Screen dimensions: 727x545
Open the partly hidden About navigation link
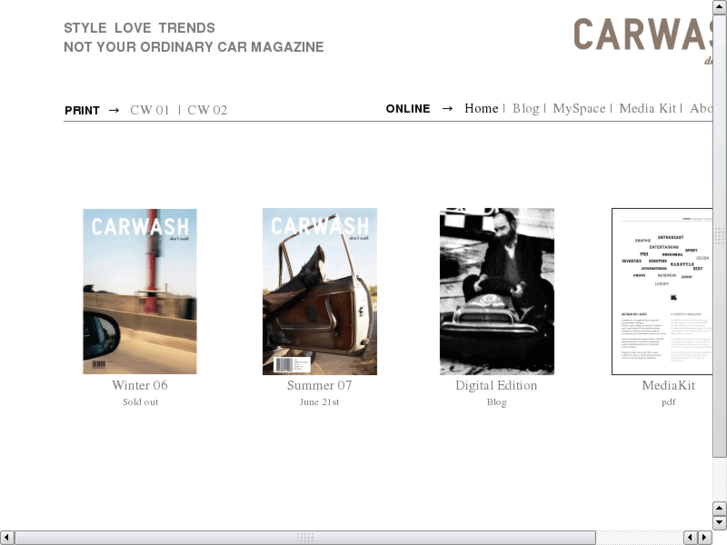tap(701, 109)
